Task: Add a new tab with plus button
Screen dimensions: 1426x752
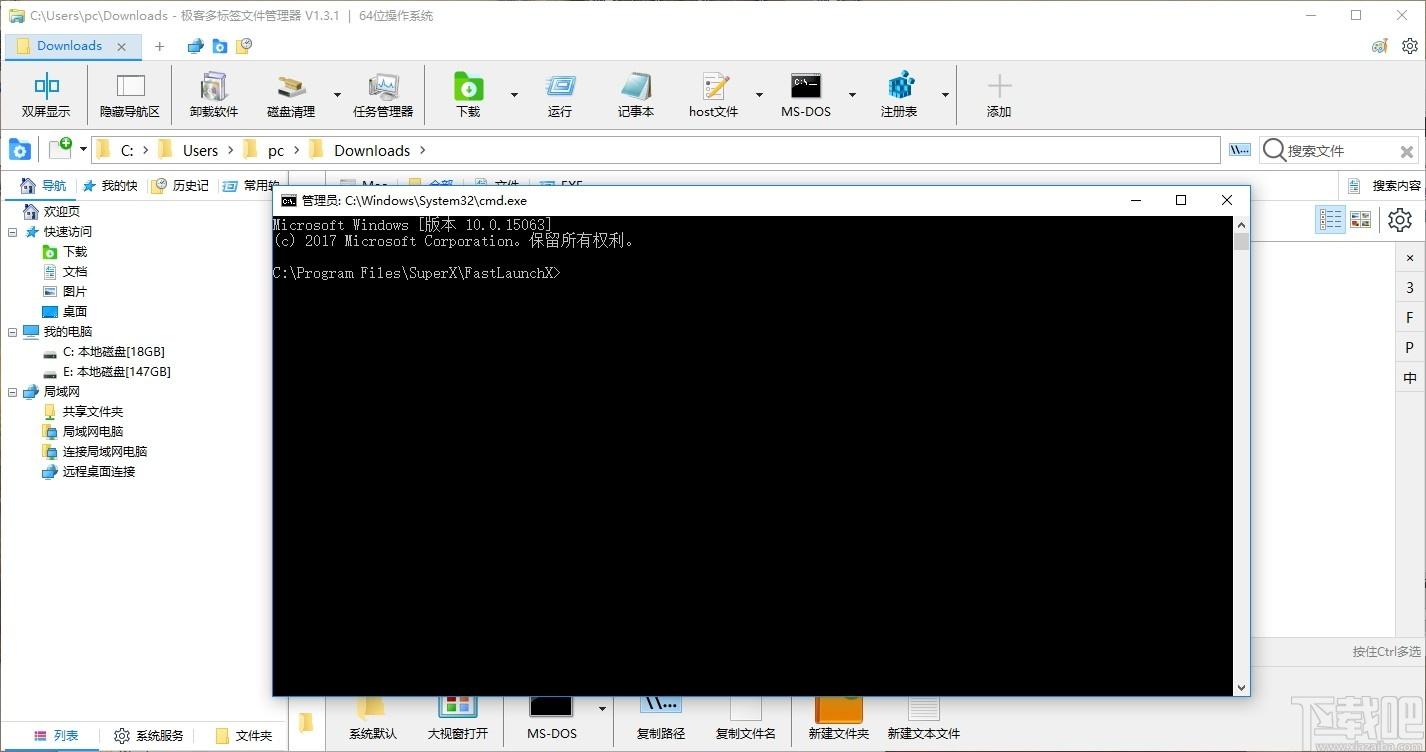Action: [x=159, y=46]
